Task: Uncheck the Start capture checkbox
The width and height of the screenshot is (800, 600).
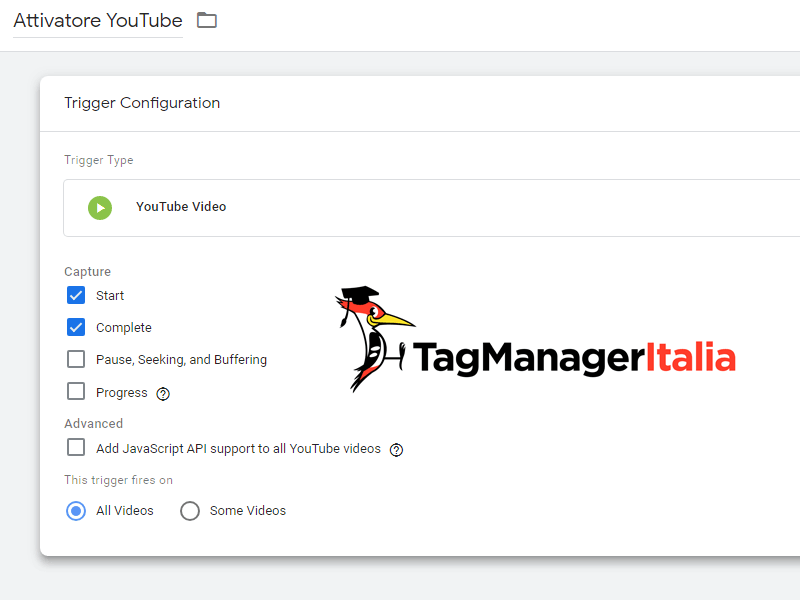Action: pos(76,295)
